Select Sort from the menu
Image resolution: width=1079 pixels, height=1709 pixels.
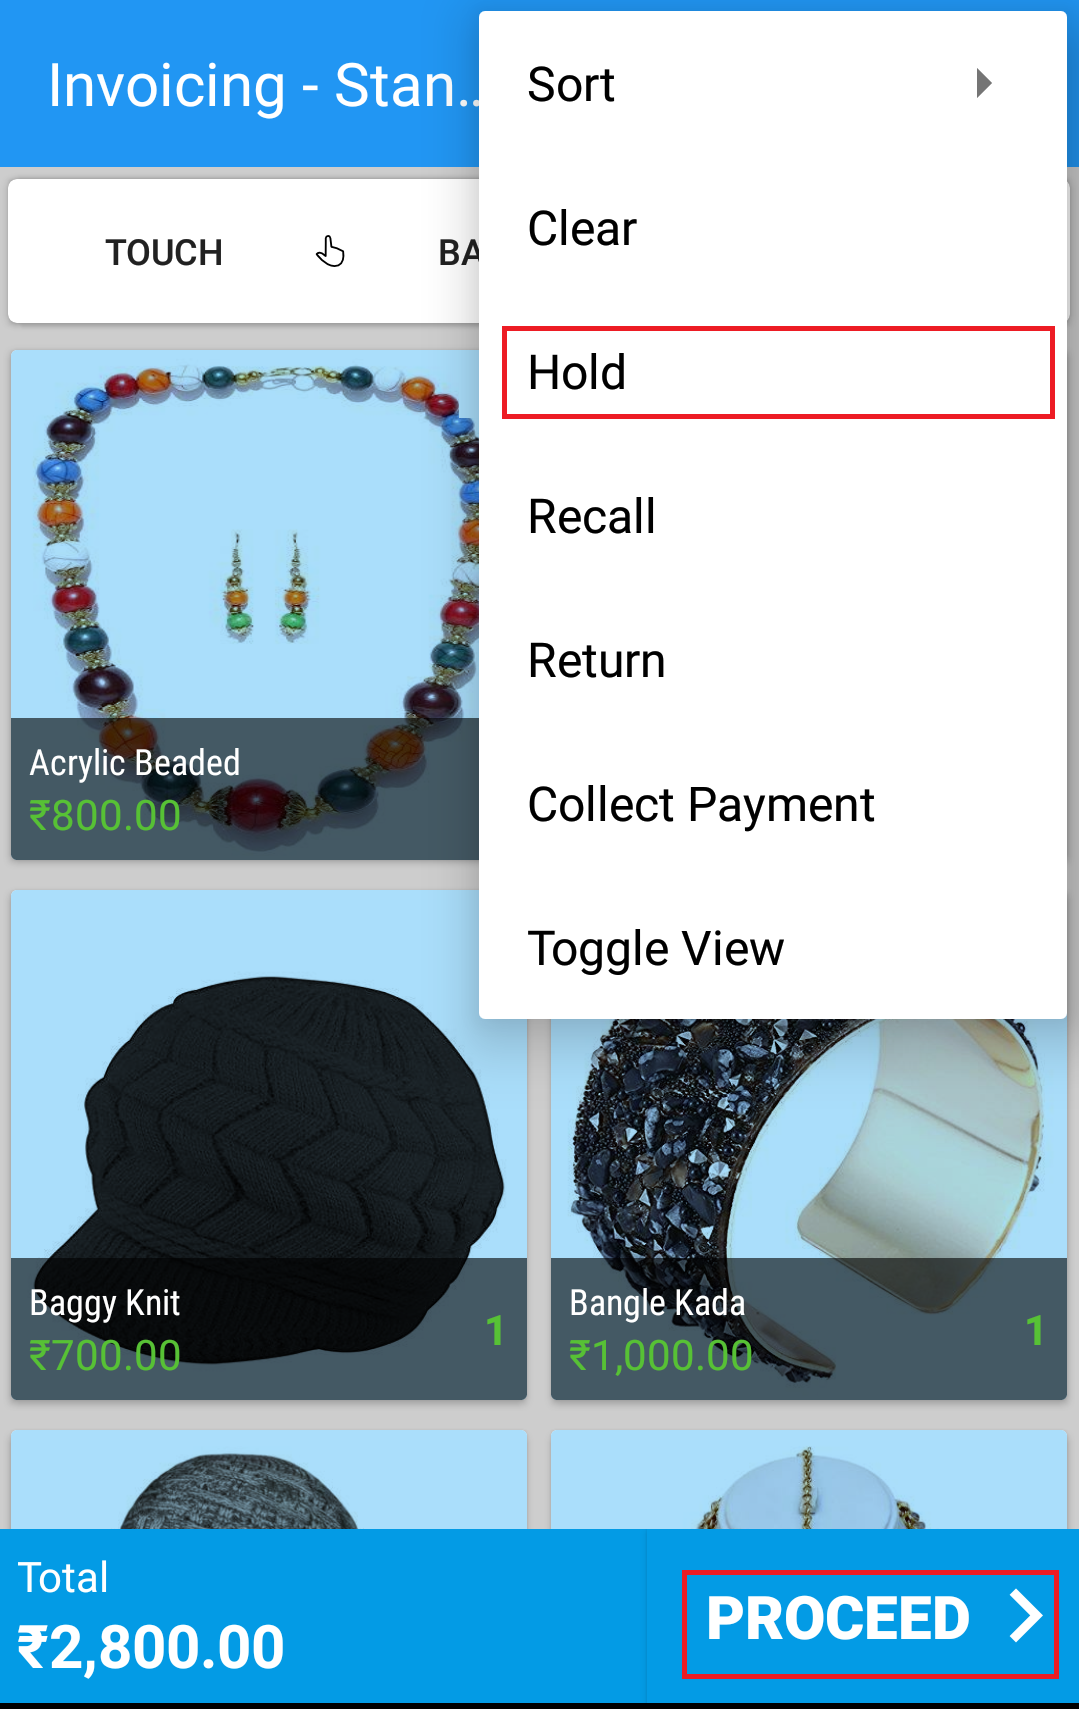[772, 84]
